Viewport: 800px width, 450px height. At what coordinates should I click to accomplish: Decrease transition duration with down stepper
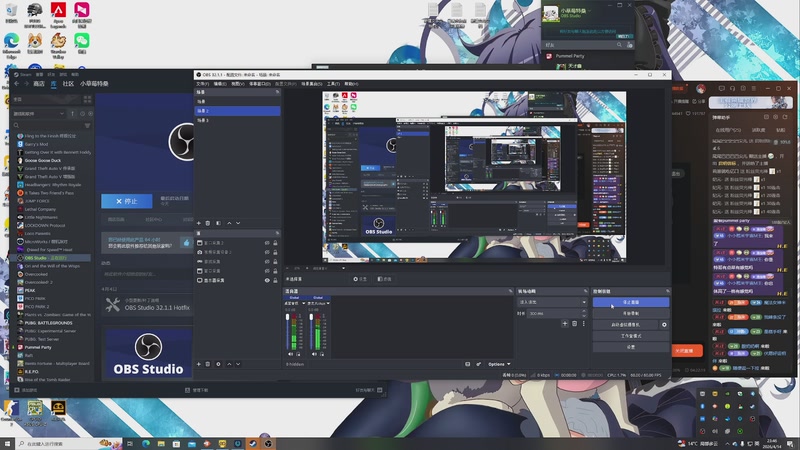[x=584, y=316]
